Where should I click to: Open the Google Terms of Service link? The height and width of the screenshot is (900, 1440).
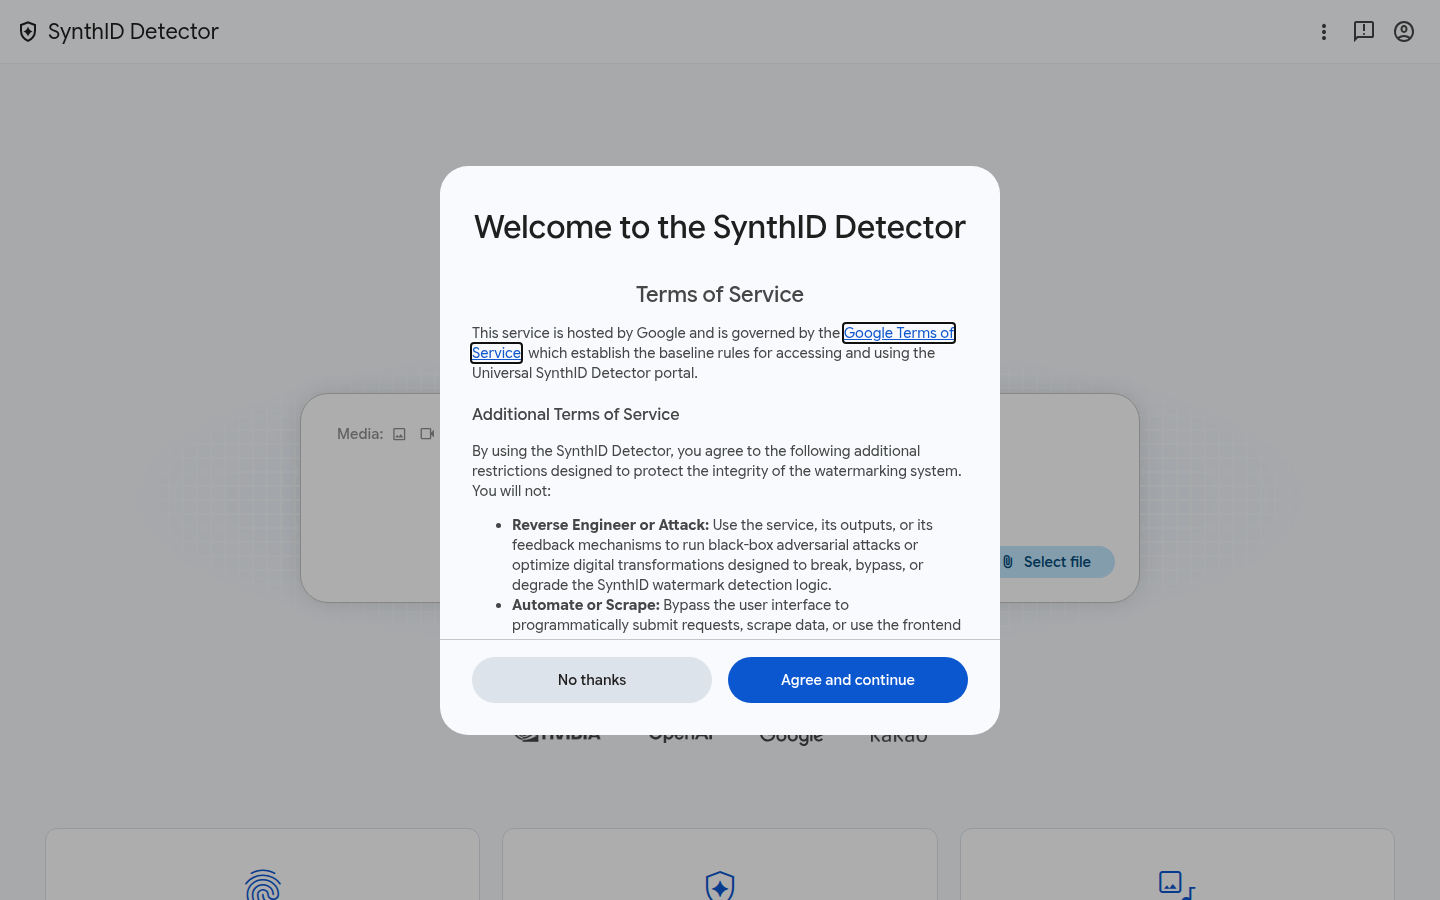899,333
